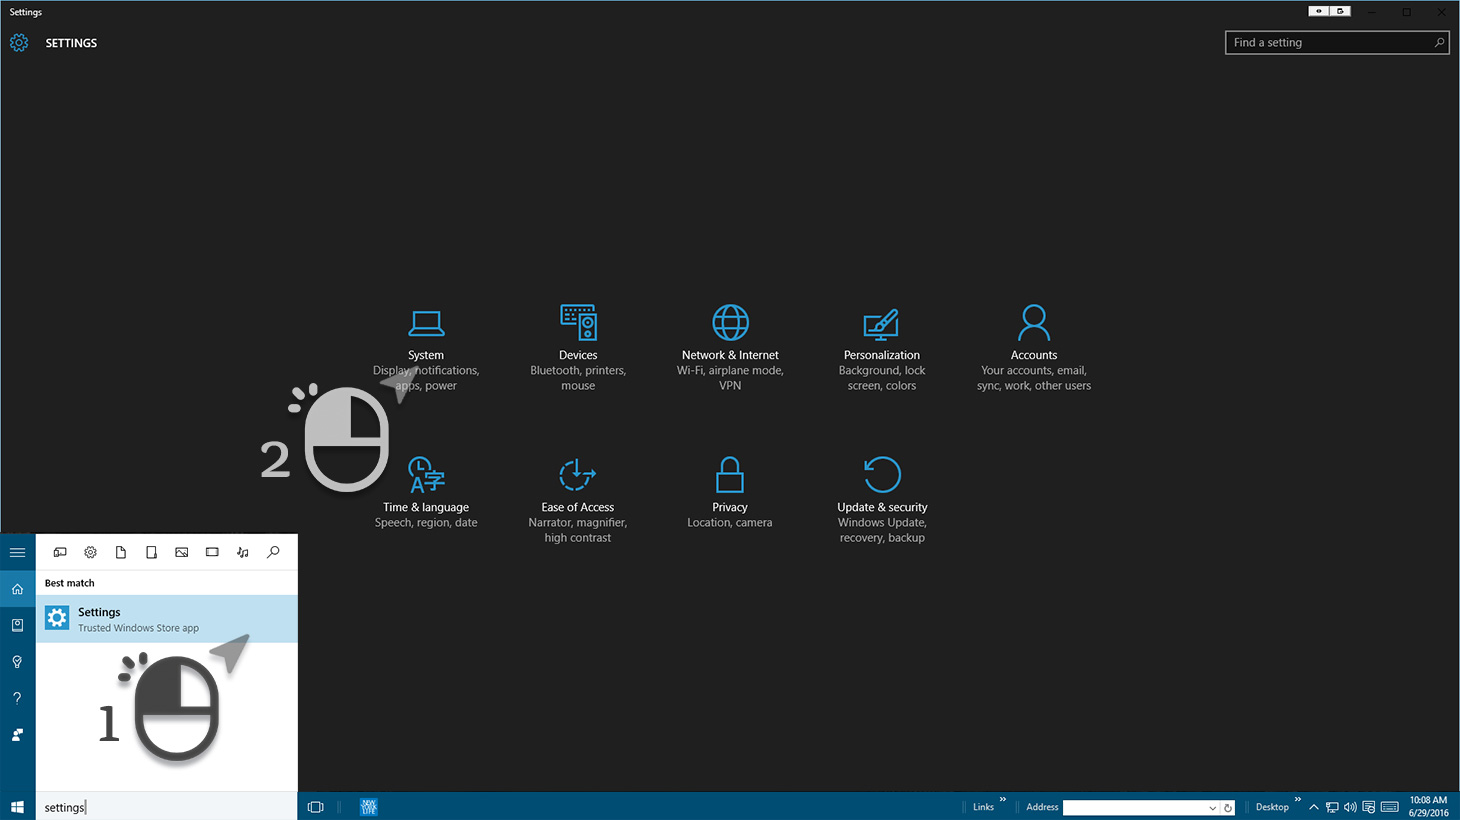Filter search results by photos
1460x820 pixels.
(182, 552)
